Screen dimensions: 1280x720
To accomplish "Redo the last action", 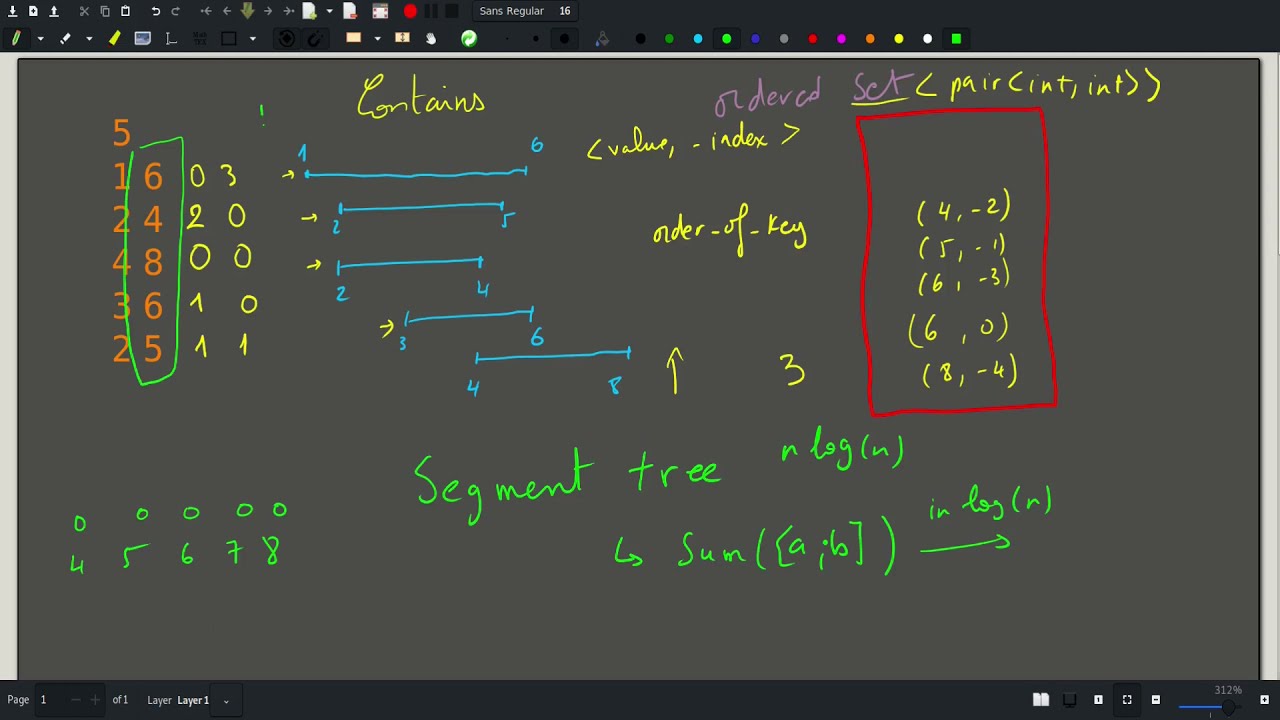I will 176,11.
